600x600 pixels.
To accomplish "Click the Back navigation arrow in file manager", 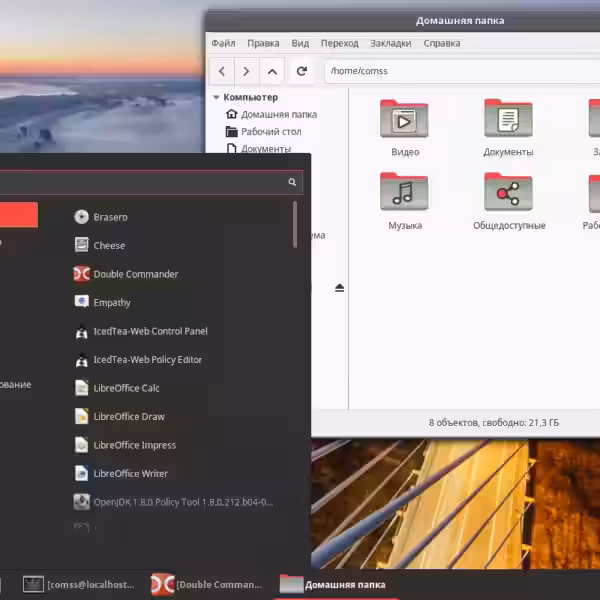I will pyautogui.click(x=222, y=71).
